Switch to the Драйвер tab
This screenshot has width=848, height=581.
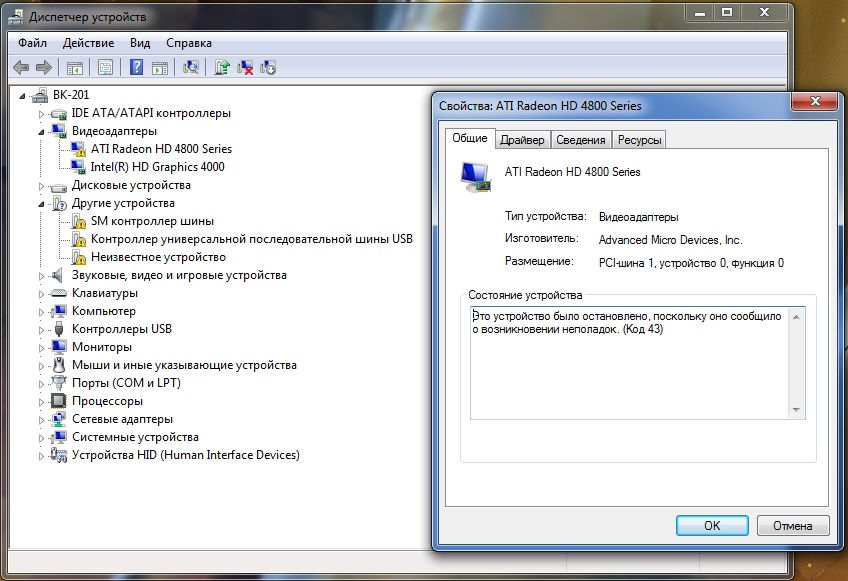click(522, 140)
